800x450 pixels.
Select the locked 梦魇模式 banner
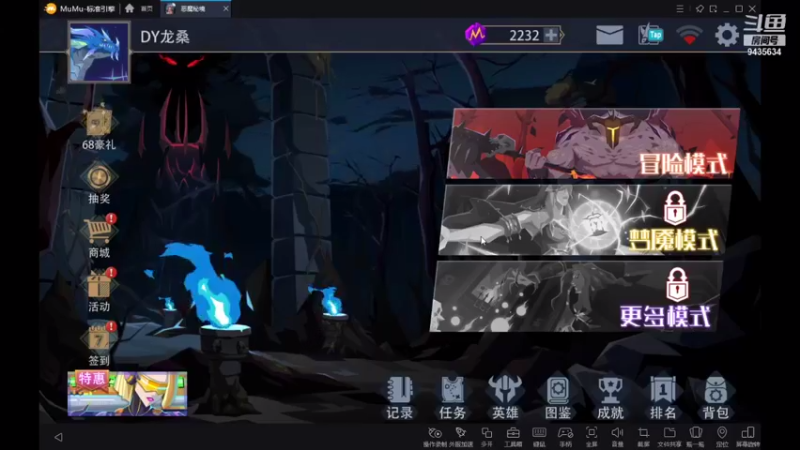coord(585,220)
